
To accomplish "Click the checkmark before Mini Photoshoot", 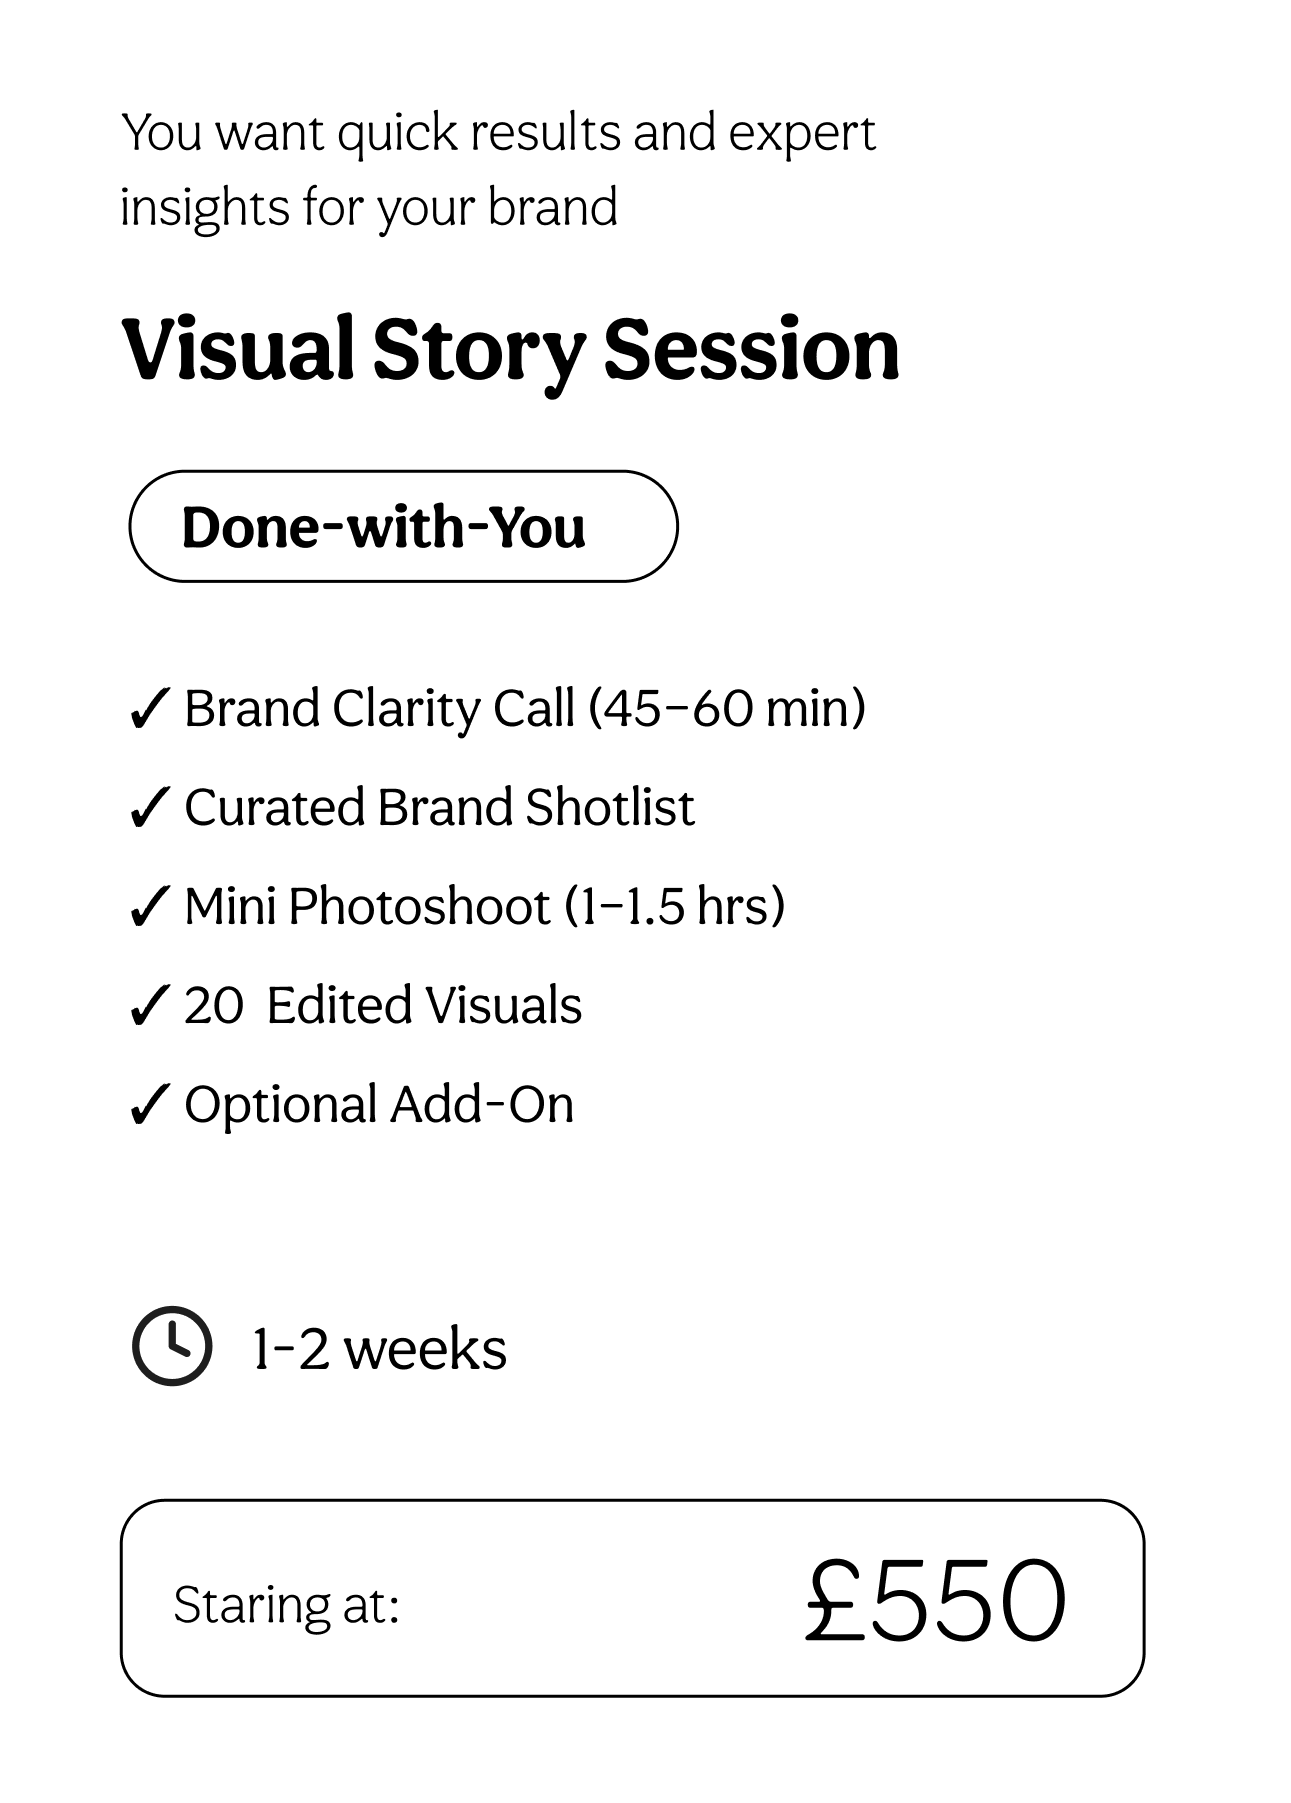I will tap(148, 908).
